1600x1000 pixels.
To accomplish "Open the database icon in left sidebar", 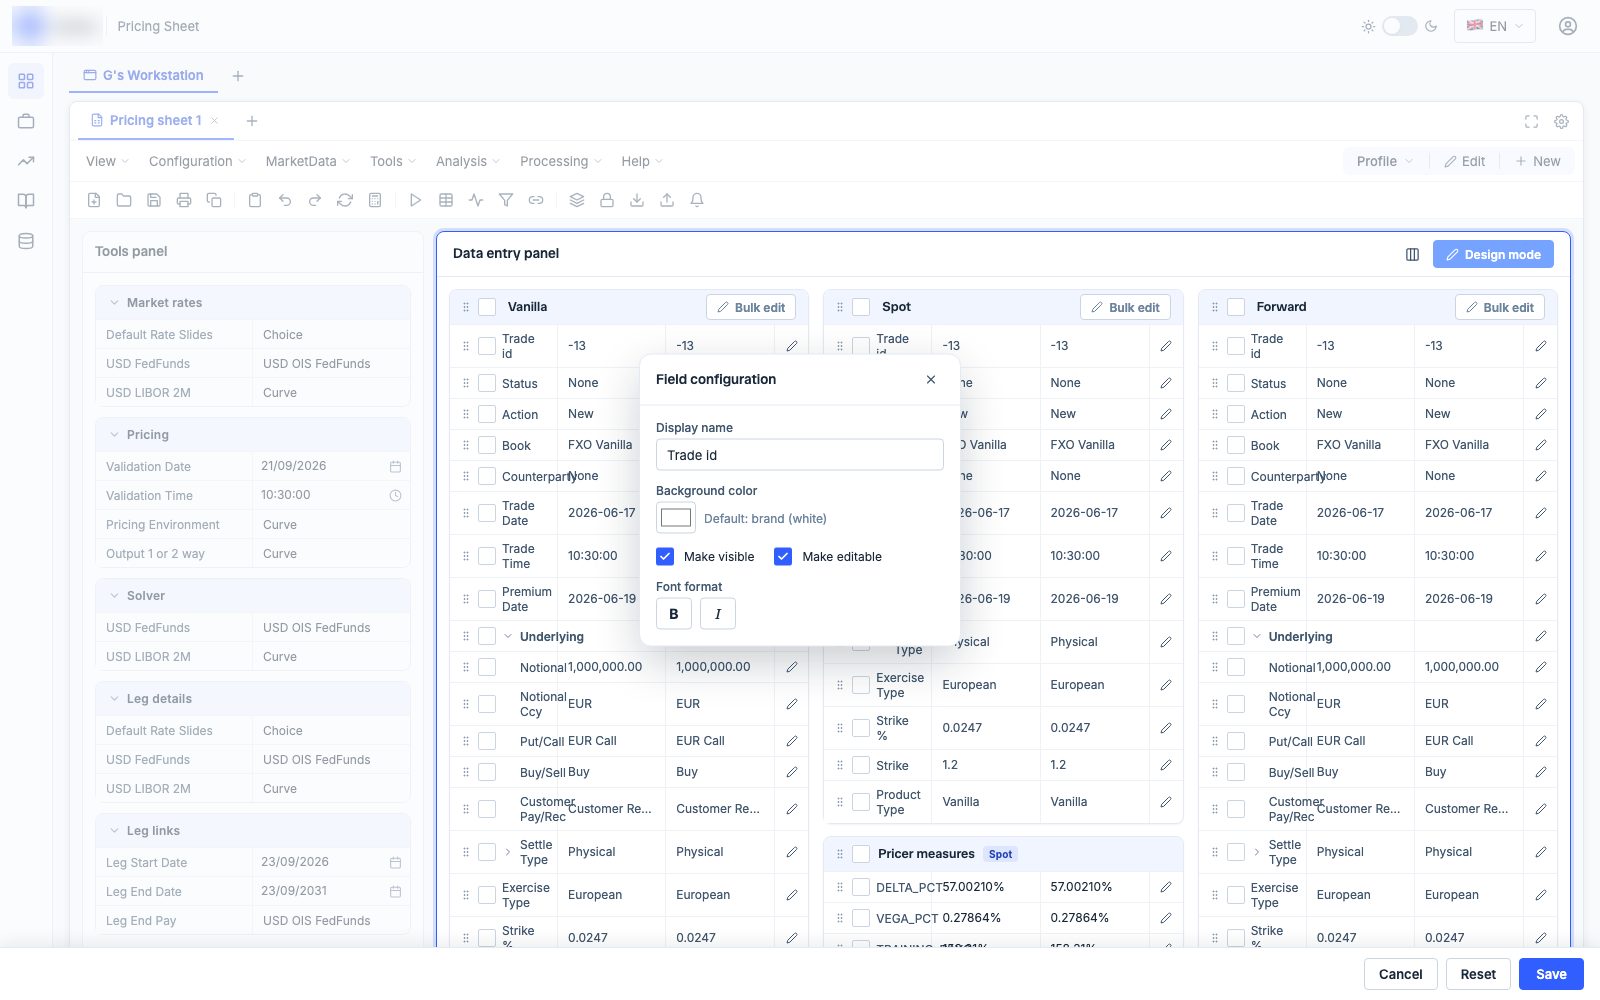I will point(26,241).
